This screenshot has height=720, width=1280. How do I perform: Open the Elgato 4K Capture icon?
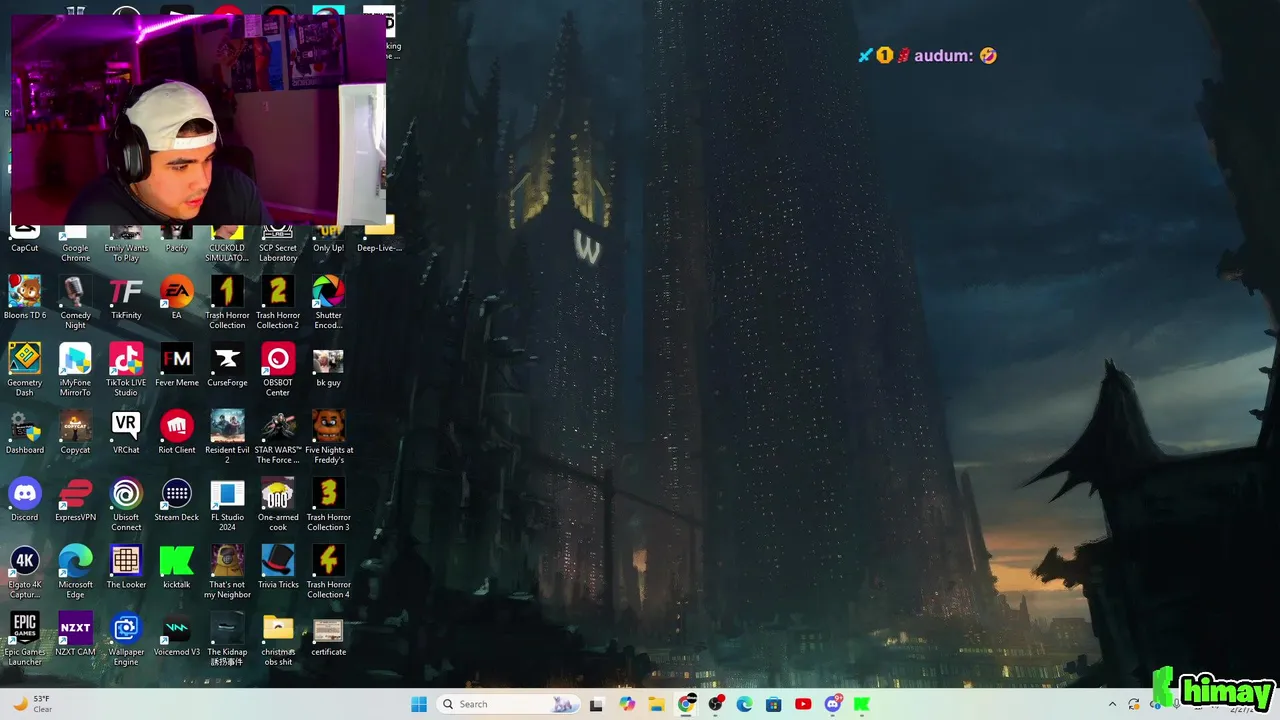[25, 561]
